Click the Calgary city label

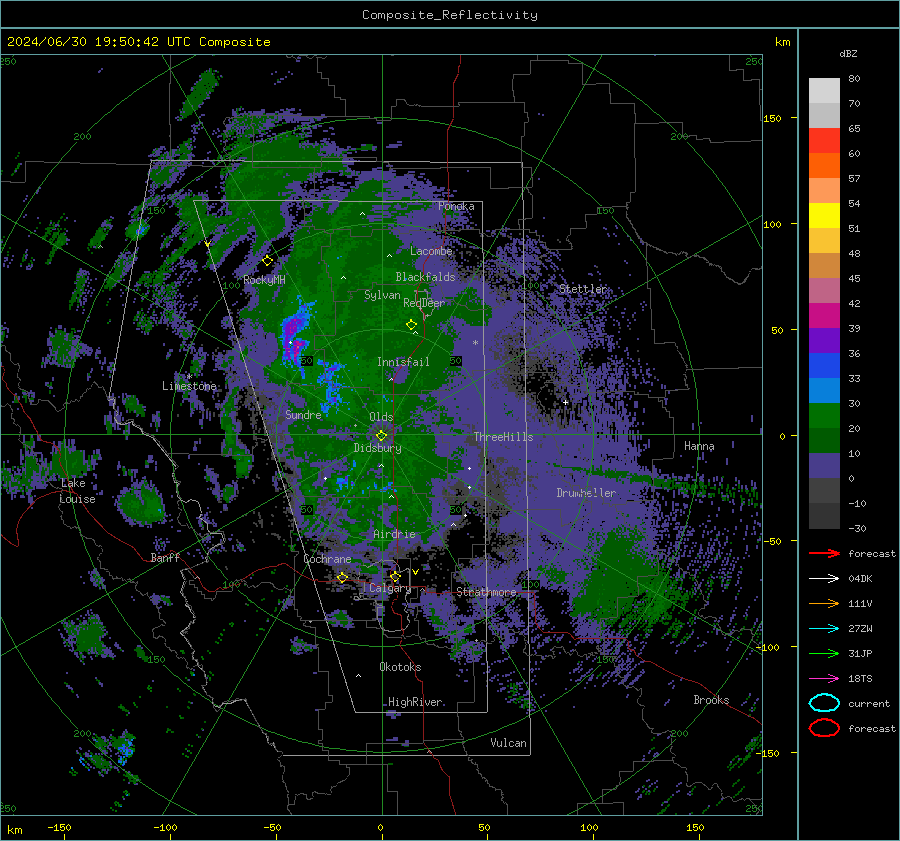[390, 588]
